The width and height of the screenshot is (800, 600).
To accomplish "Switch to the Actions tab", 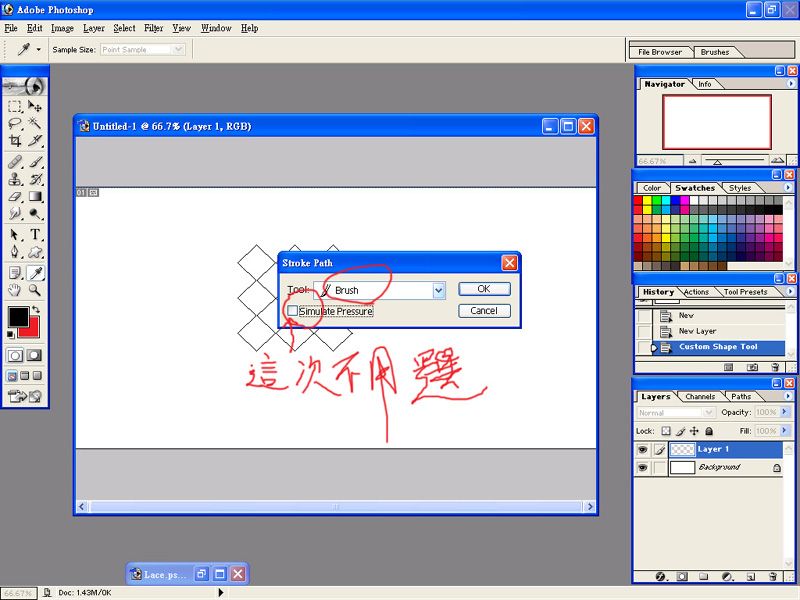I will (x=696, y=292).
